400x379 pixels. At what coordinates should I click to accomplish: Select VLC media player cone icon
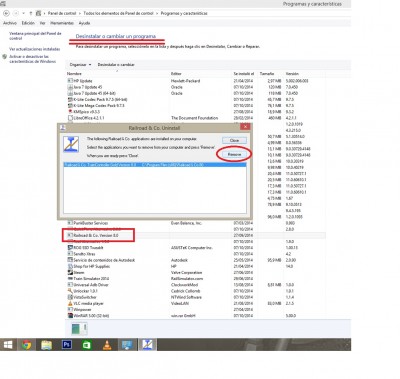(70, 303)
